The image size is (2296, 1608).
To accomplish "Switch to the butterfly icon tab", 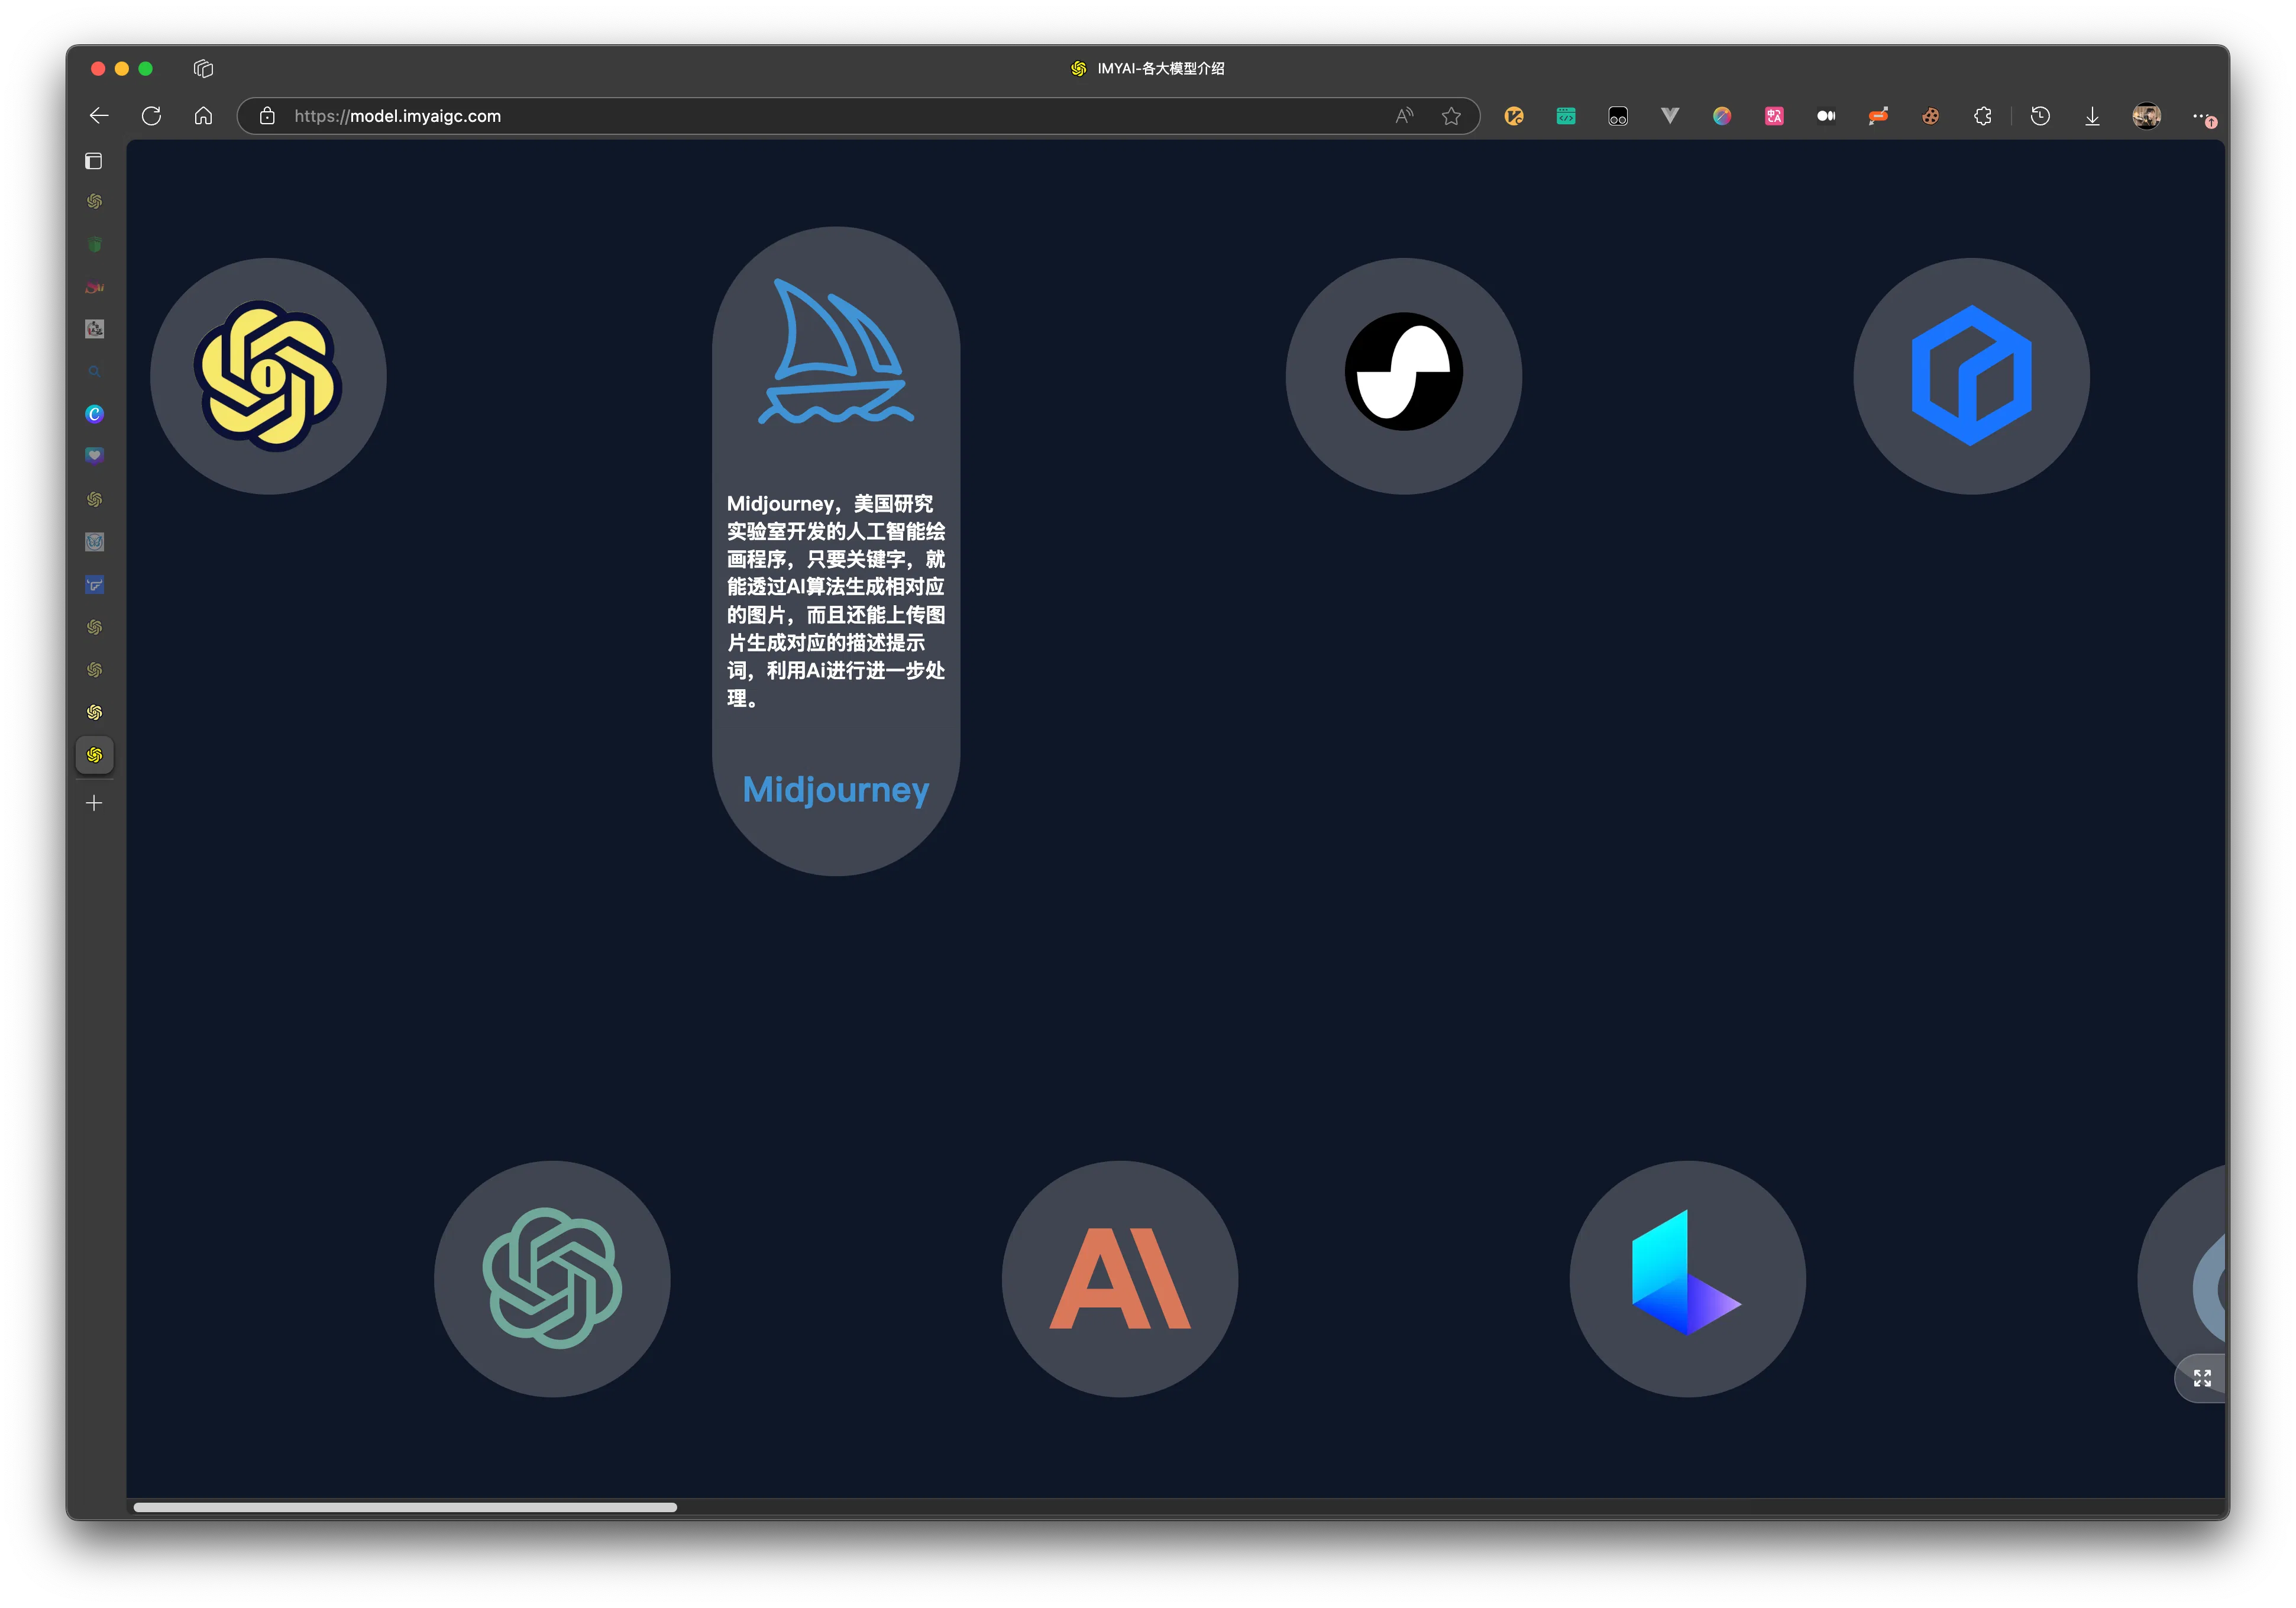I will tap(94, 542).
